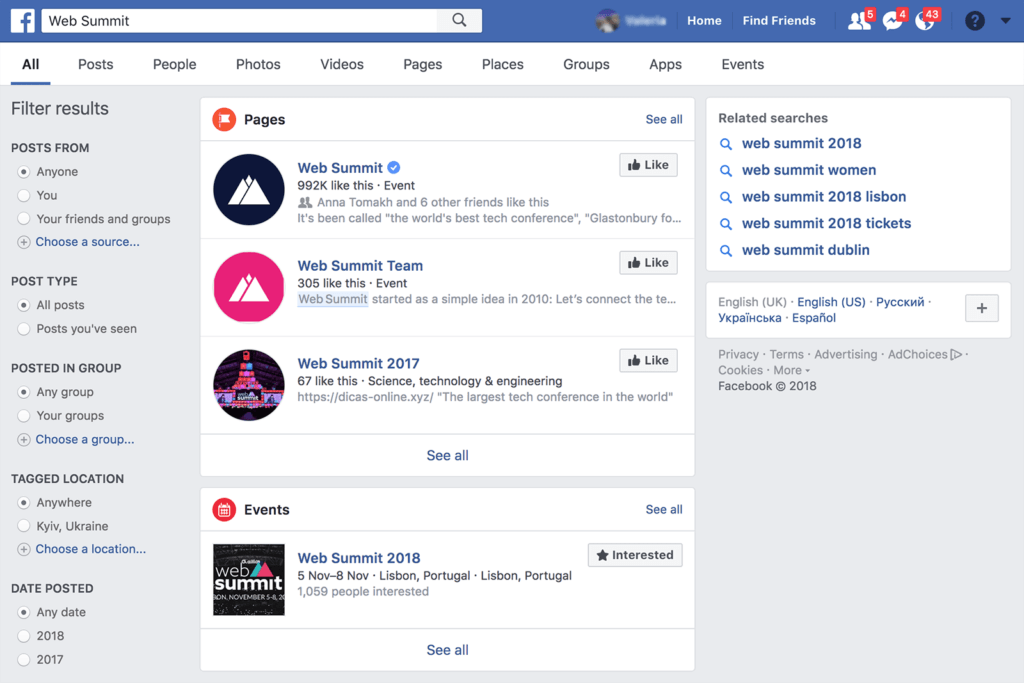Open the account dropdown arrow
Viewport: 1024px width, 683px height.
click(1006, 21)
